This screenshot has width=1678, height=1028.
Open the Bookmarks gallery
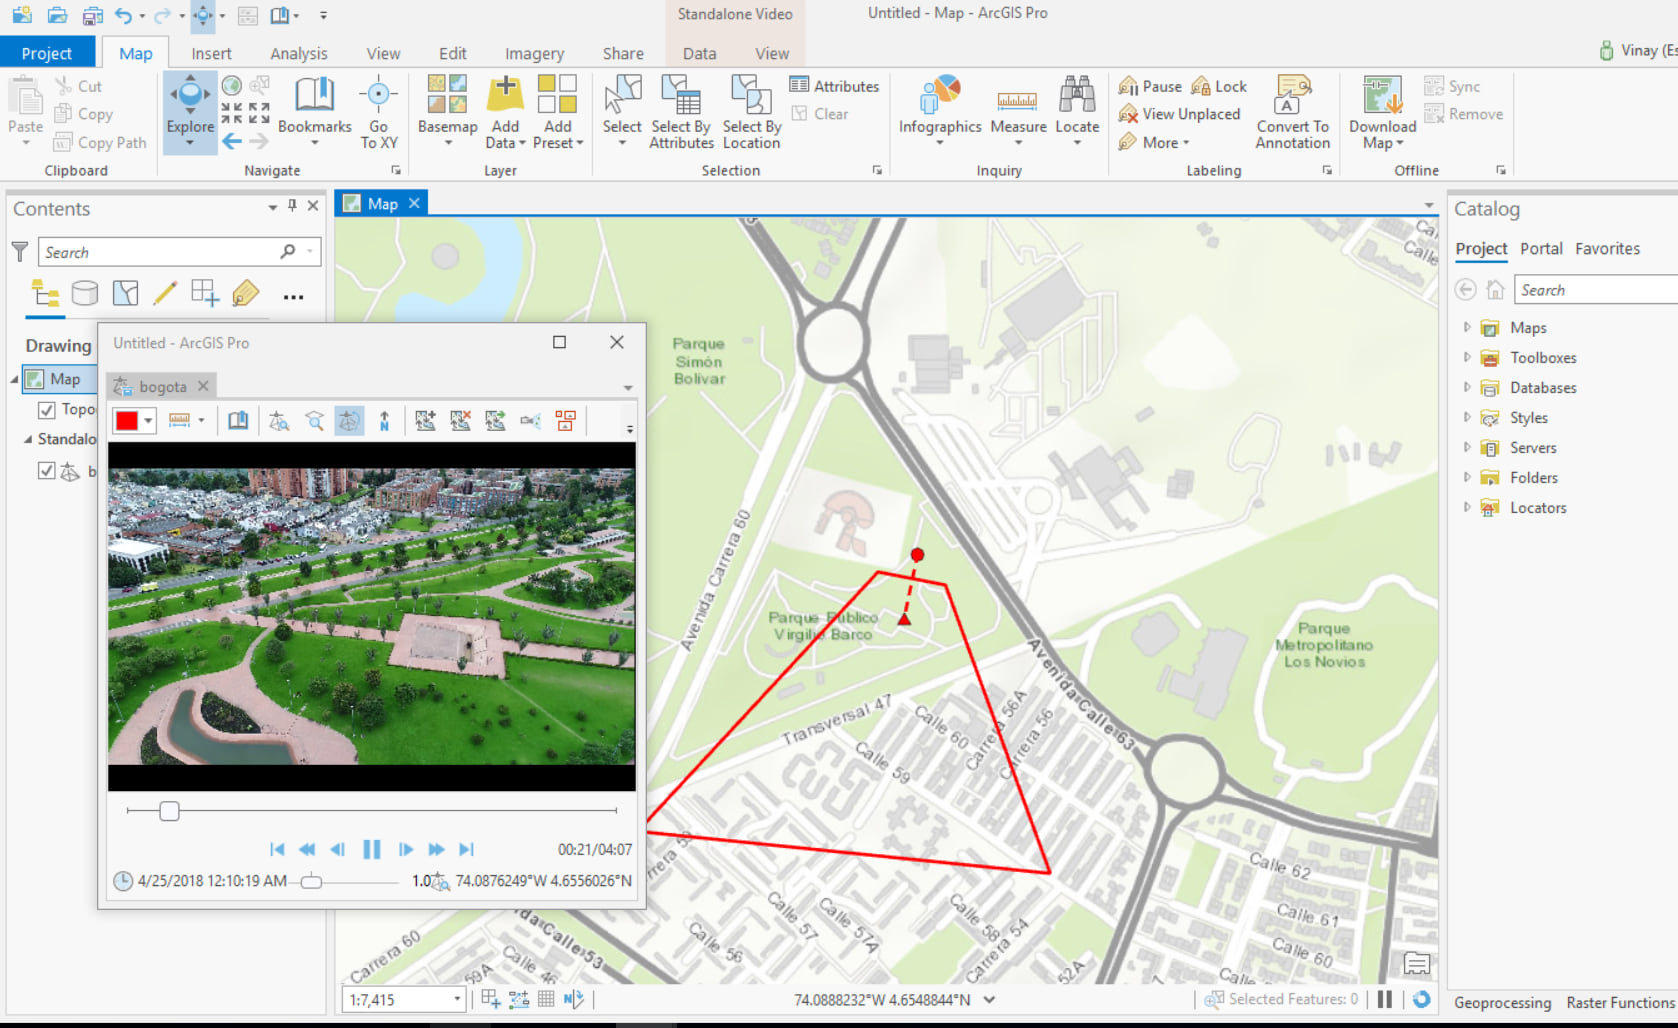314,110
